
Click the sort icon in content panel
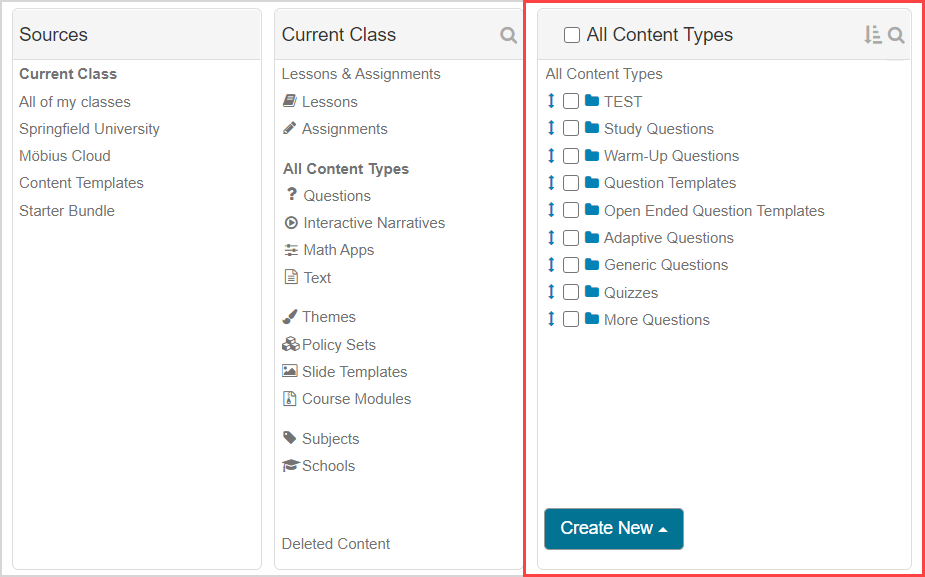click(872, 35)
